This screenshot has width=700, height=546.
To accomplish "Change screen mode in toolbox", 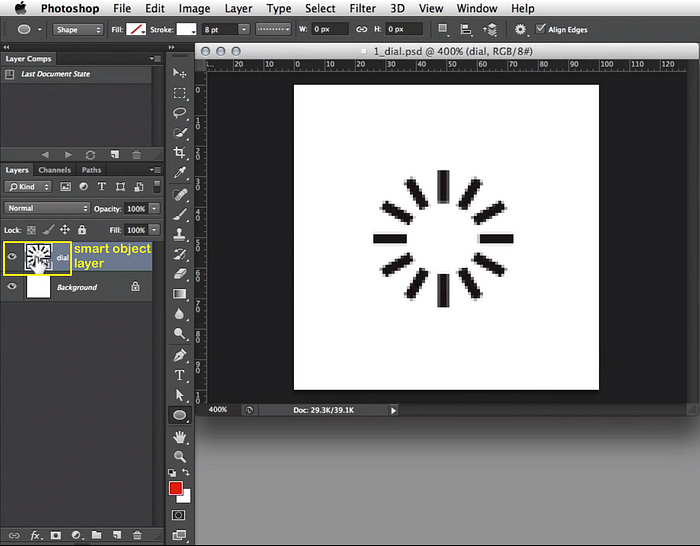I will 179,535.
